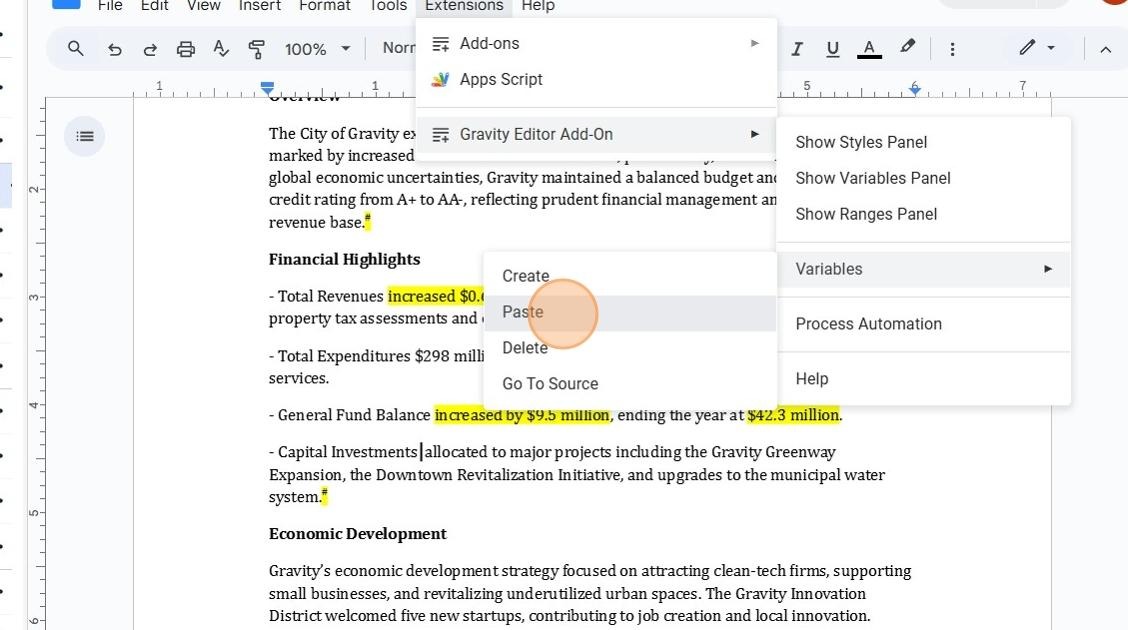Viewport: 1128px width, 630px height.
Task: Expand Gravity Editor Add-On submenu
Action: (596, 134)
